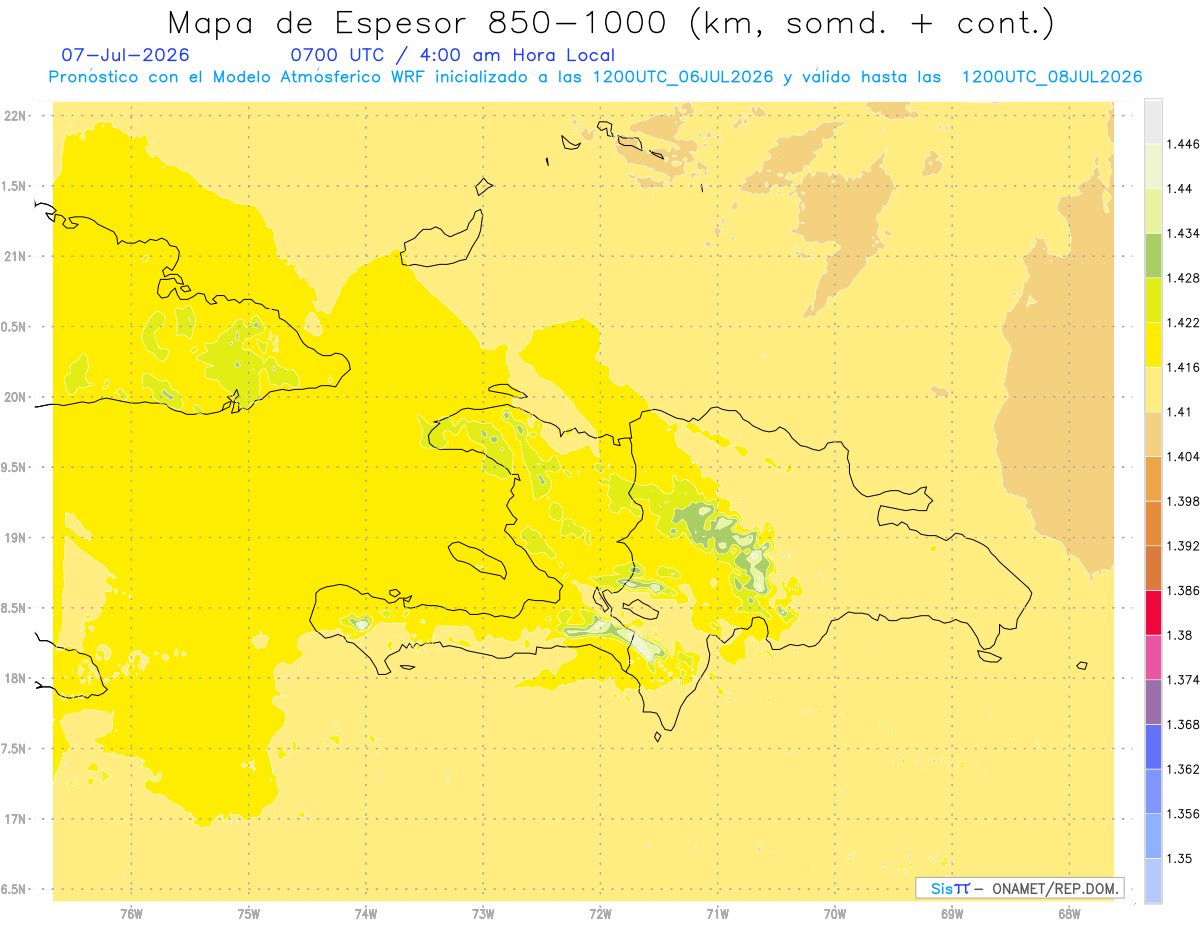
Task: Select the green 1.428–1.434 legend swatch
Action: pyautogui.click(x=1153, y=255)
